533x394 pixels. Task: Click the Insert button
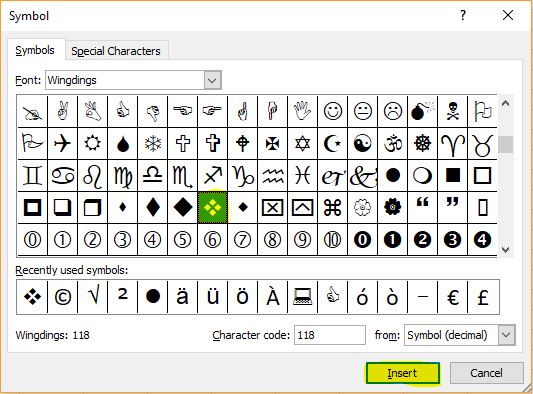tap(402, 373)
